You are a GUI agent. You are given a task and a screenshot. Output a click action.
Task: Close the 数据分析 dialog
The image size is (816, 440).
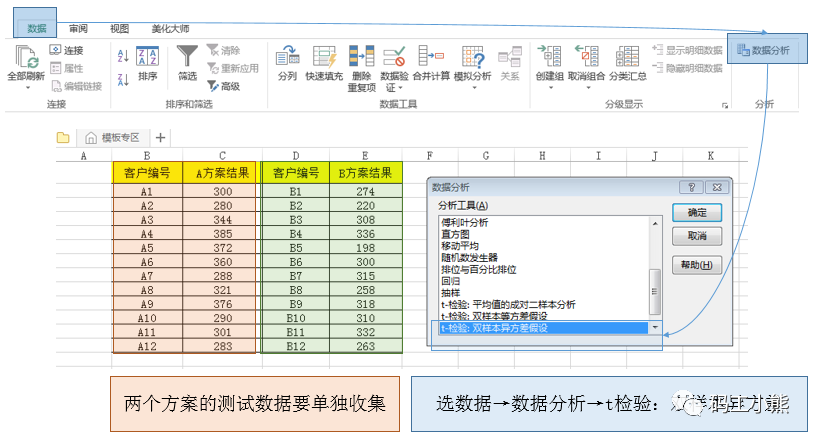click(x=717, y=187)
